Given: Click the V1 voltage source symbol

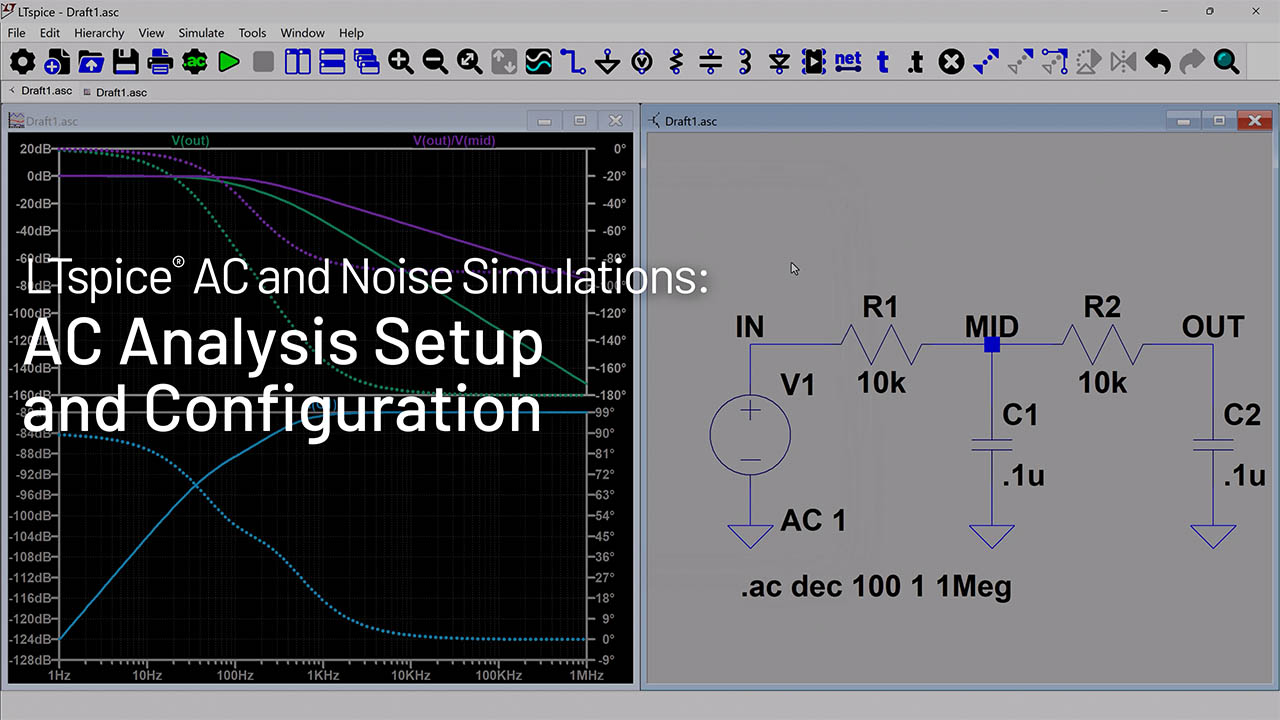Looking at the screenshot, I should click(750, 435).
